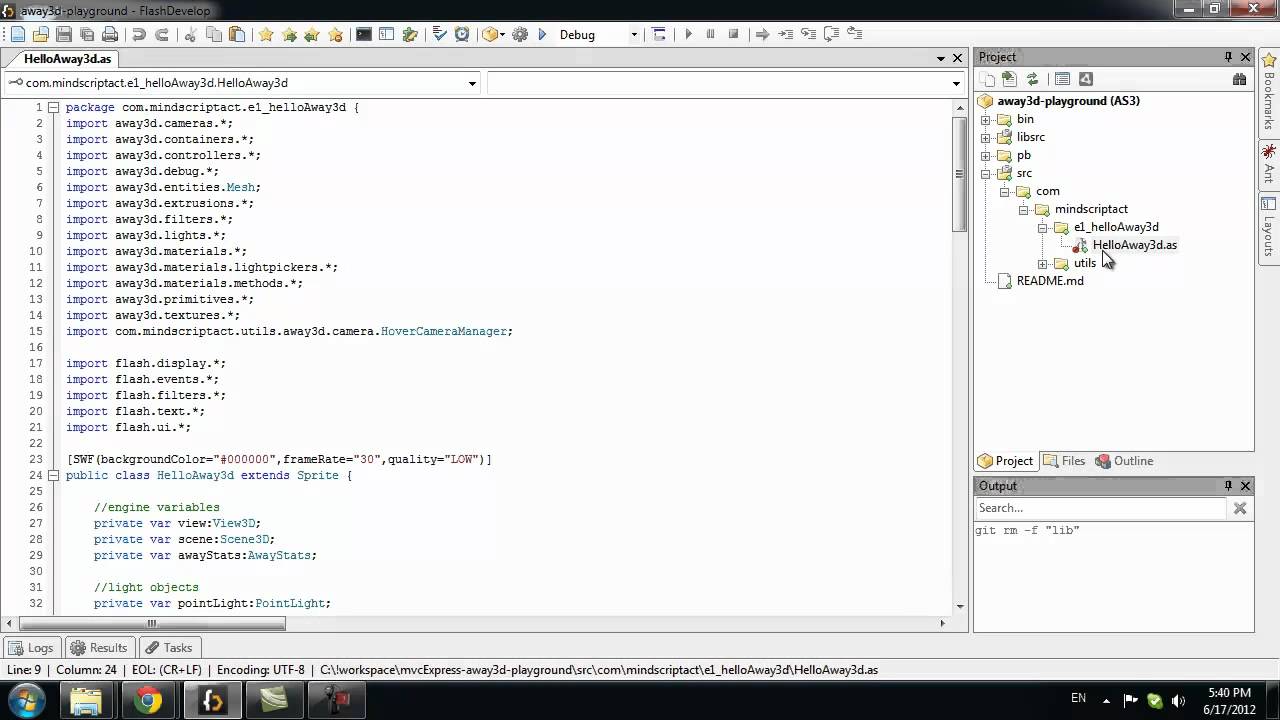
Task: Collapse the mindscriptact folder
Action: pyautogui.click(x=1023, y=210)
